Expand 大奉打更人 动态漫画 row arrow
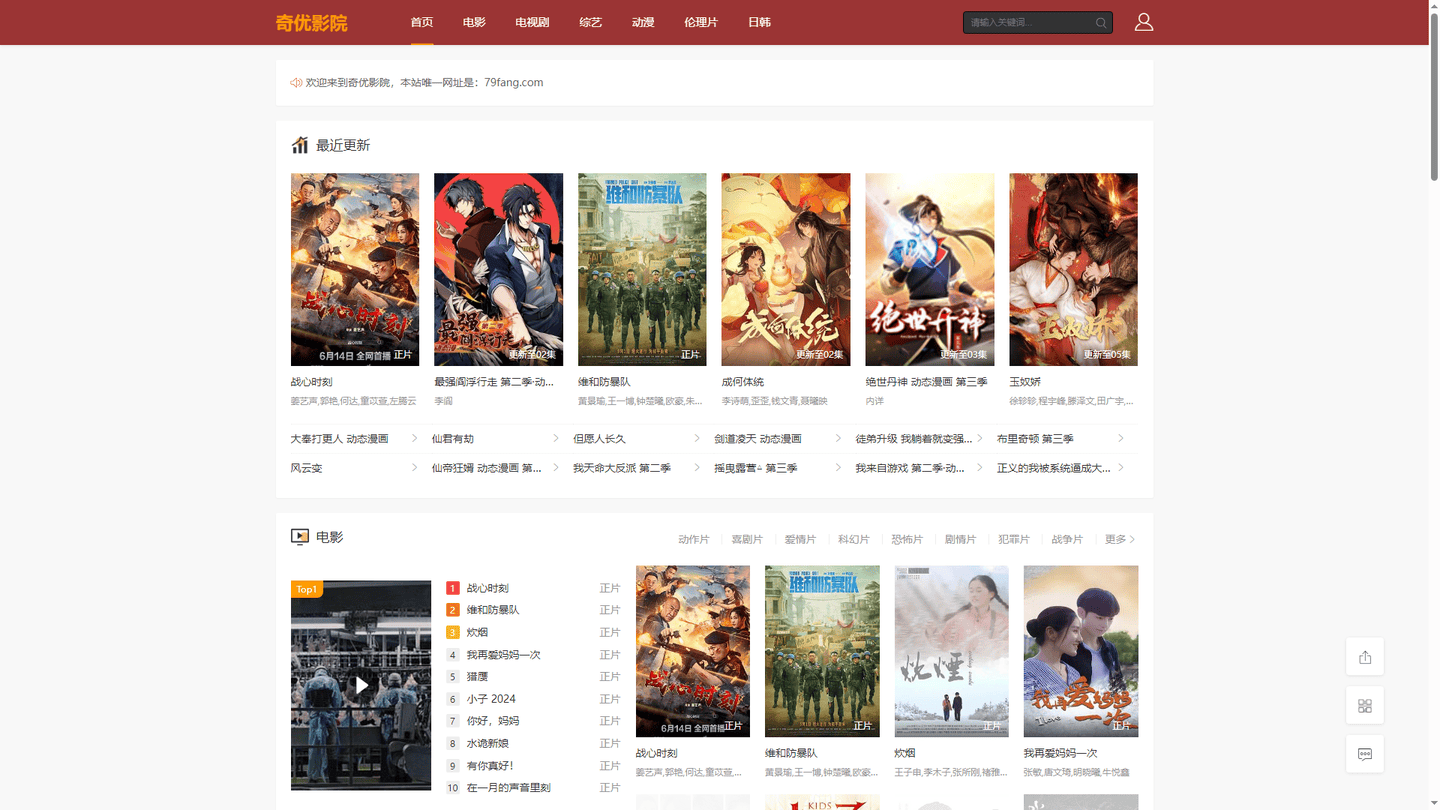The width and height of the screenshot is (1440, 810). [415, 438]
